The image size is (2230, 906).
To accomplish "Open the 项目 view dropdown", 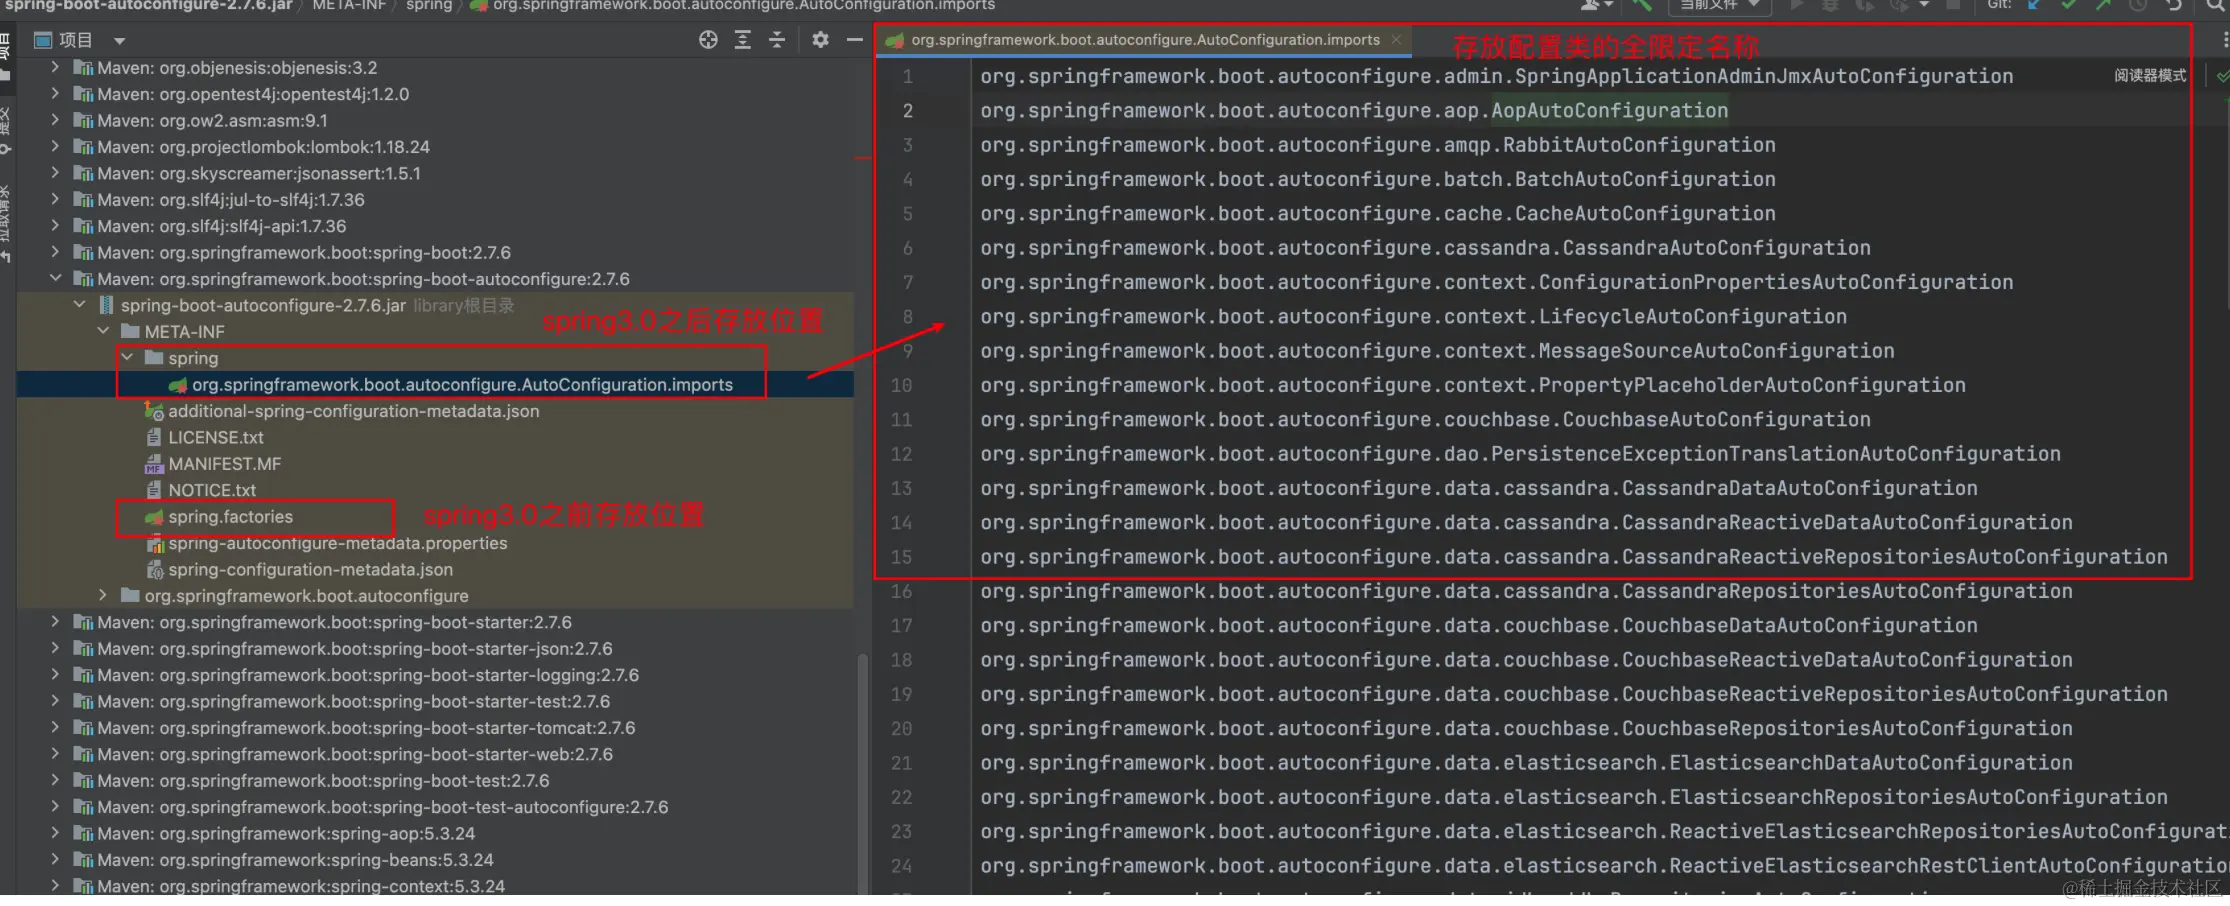I will (120, 41).
